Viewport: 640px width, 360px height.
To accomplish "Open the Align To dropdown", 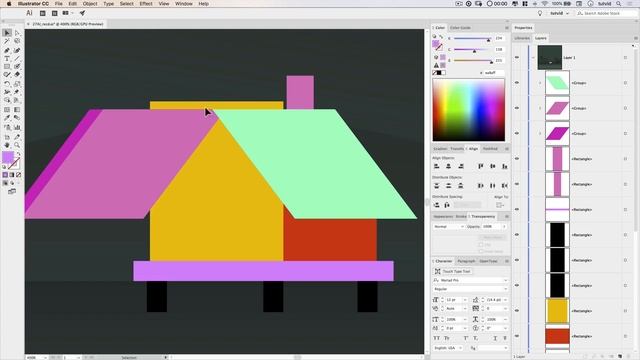I will point(500,205).
